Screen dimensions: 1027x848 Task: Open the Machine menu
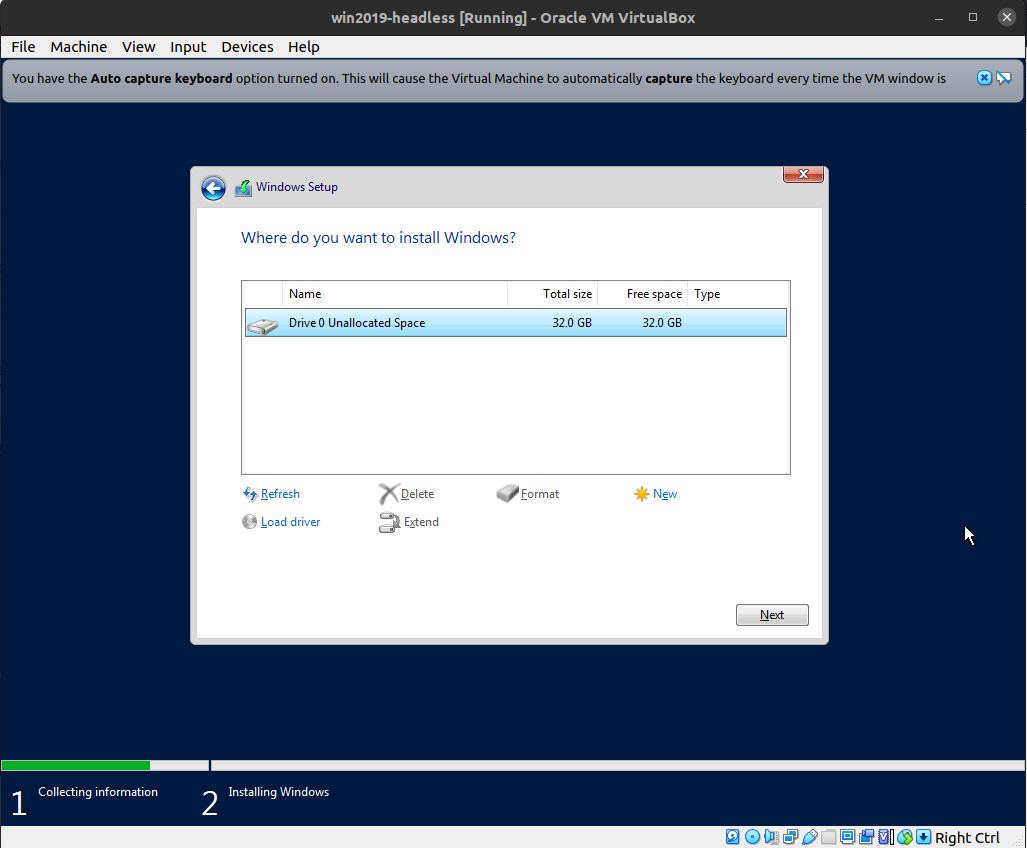click(79, 47)
